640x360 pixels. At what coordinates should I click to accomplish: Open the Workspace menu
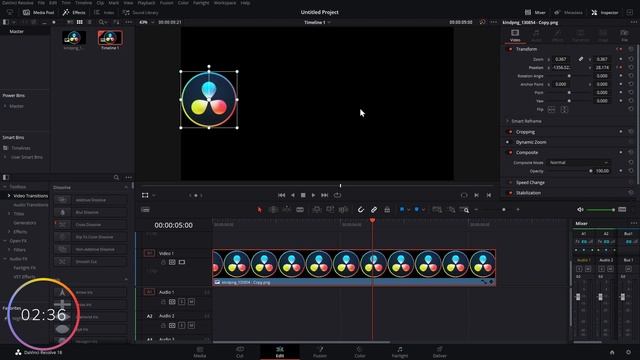225,2
